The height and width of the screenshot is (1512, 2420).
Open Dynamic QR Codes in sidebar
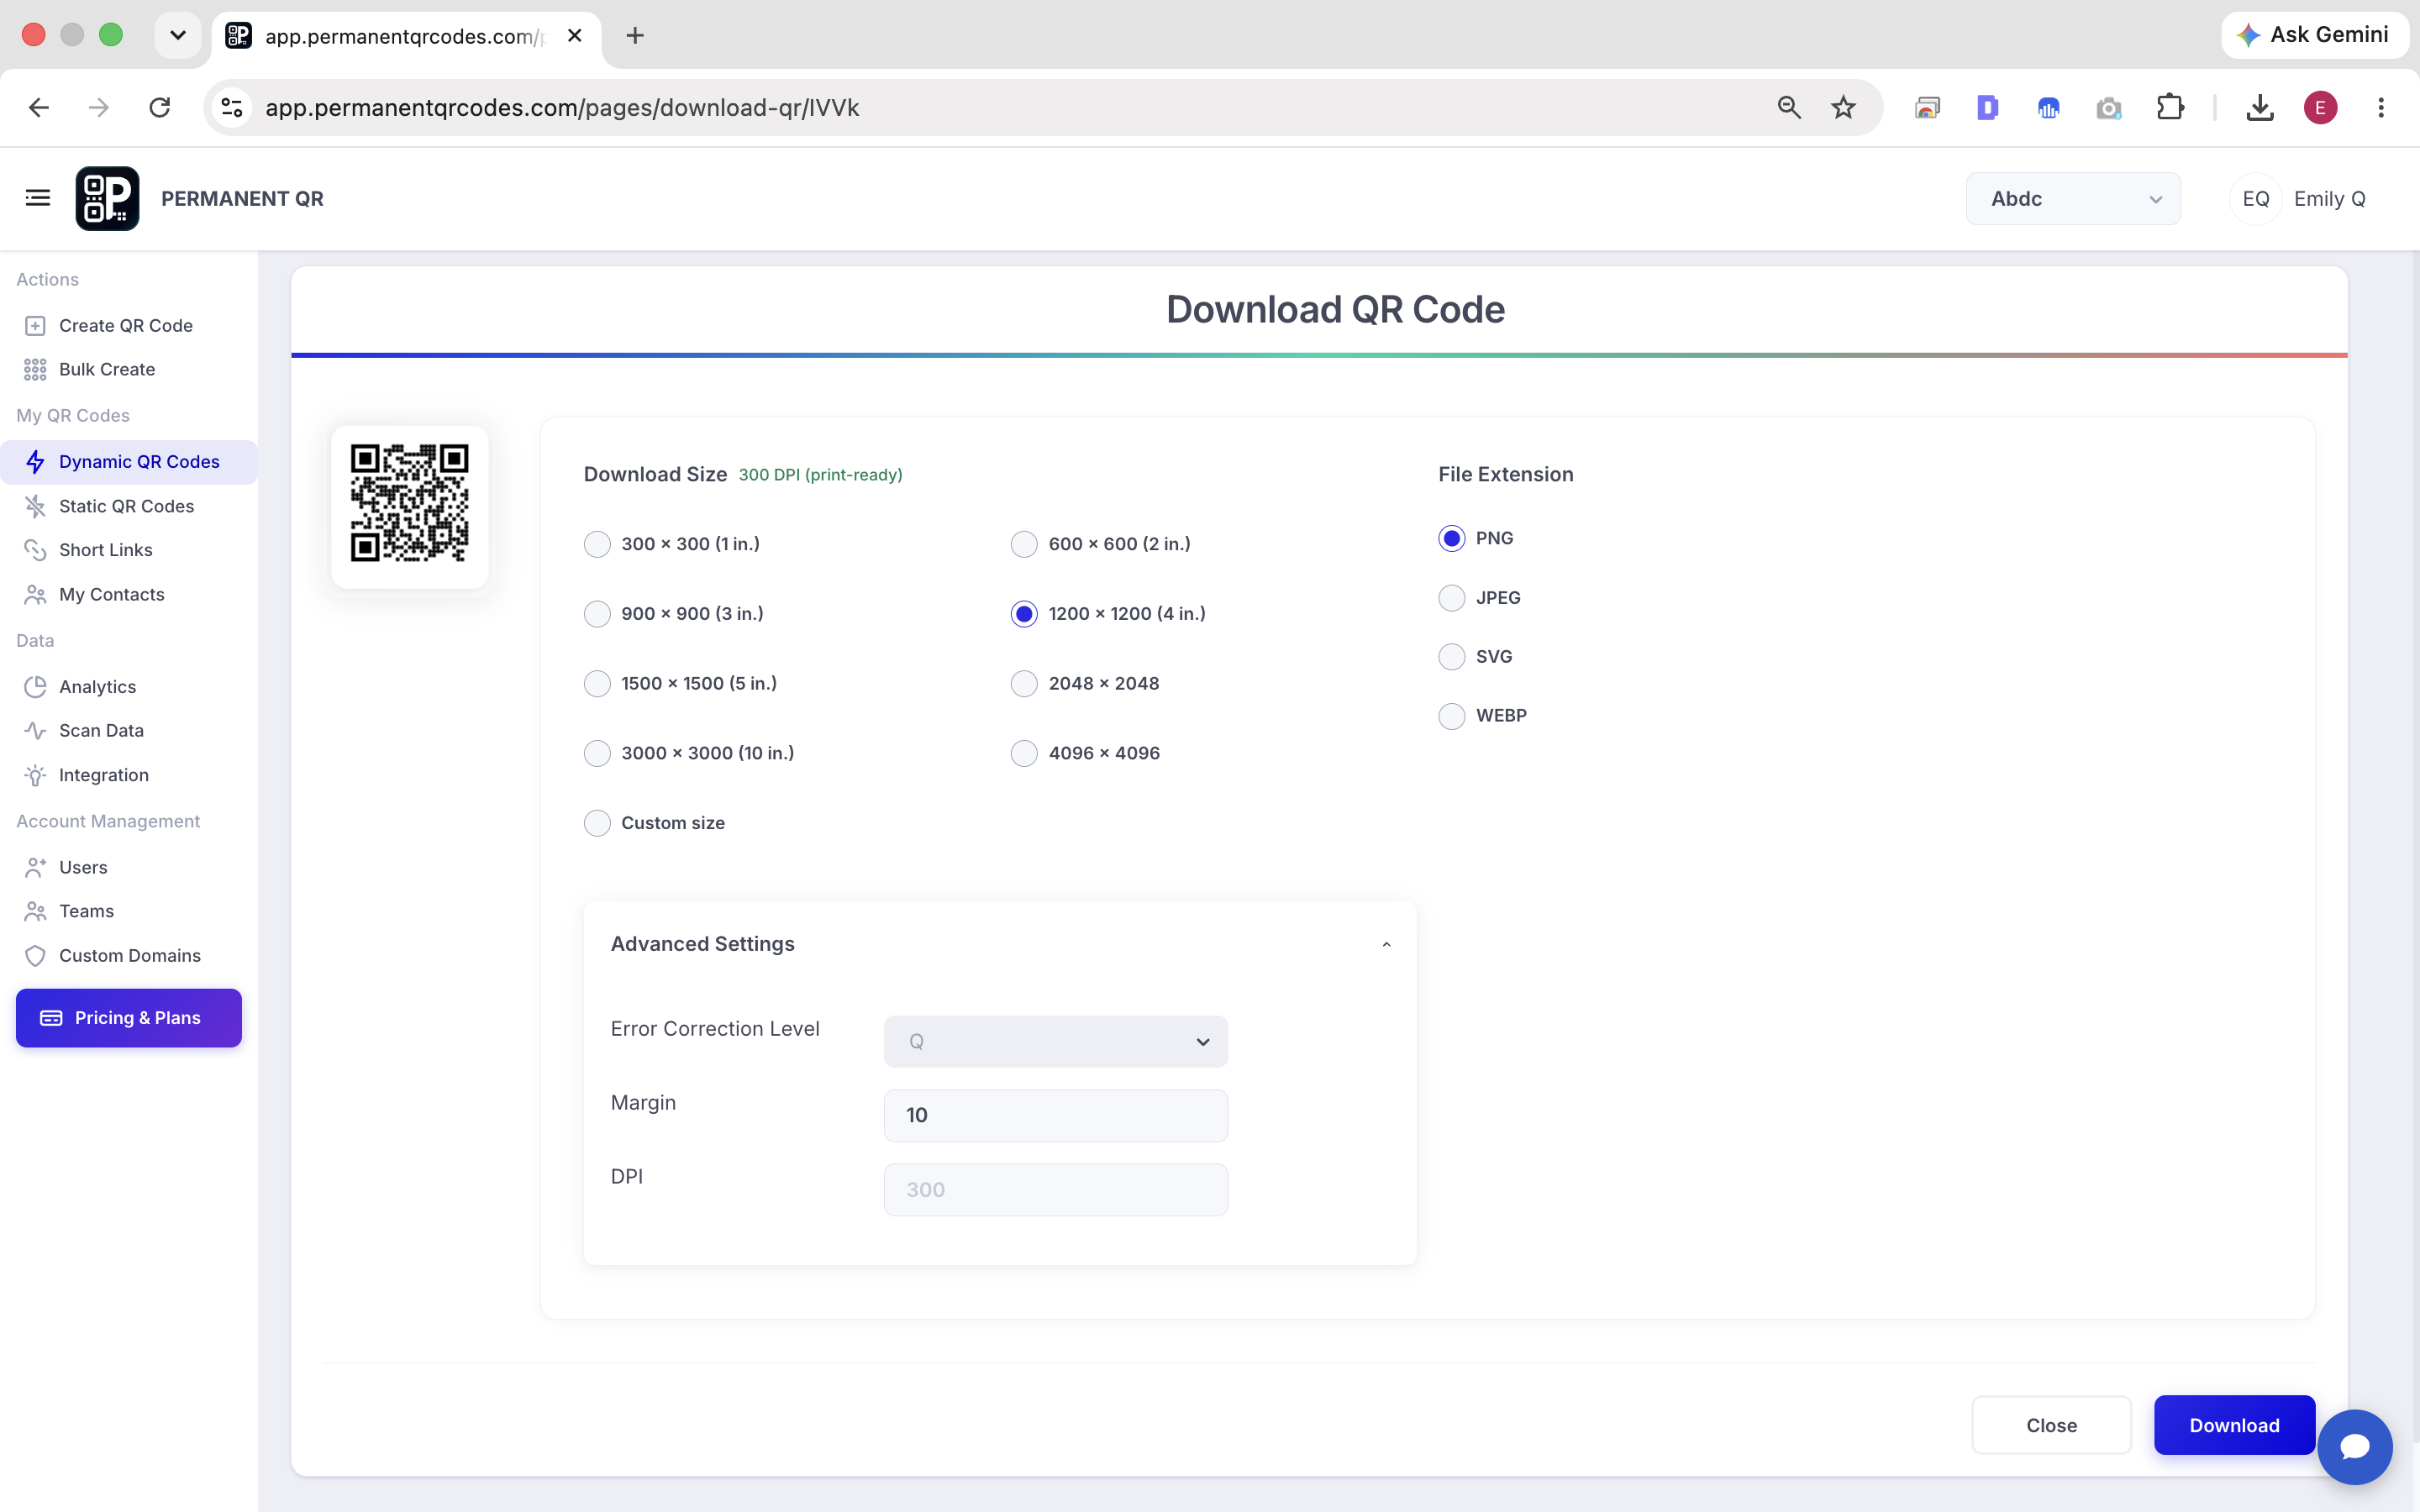click(129, 462)
